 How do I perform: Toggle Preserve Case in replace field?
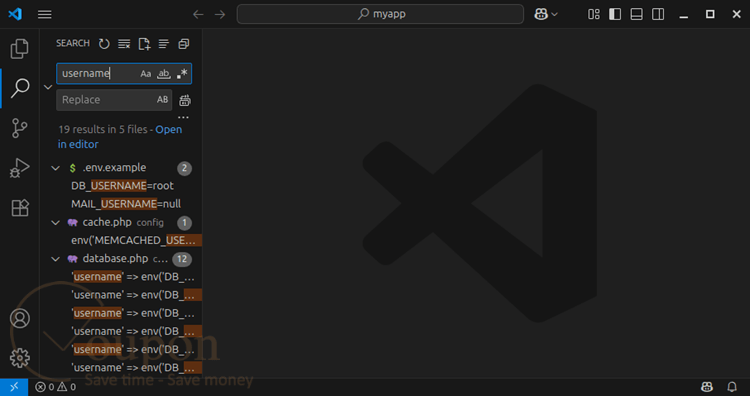[163, 99]
